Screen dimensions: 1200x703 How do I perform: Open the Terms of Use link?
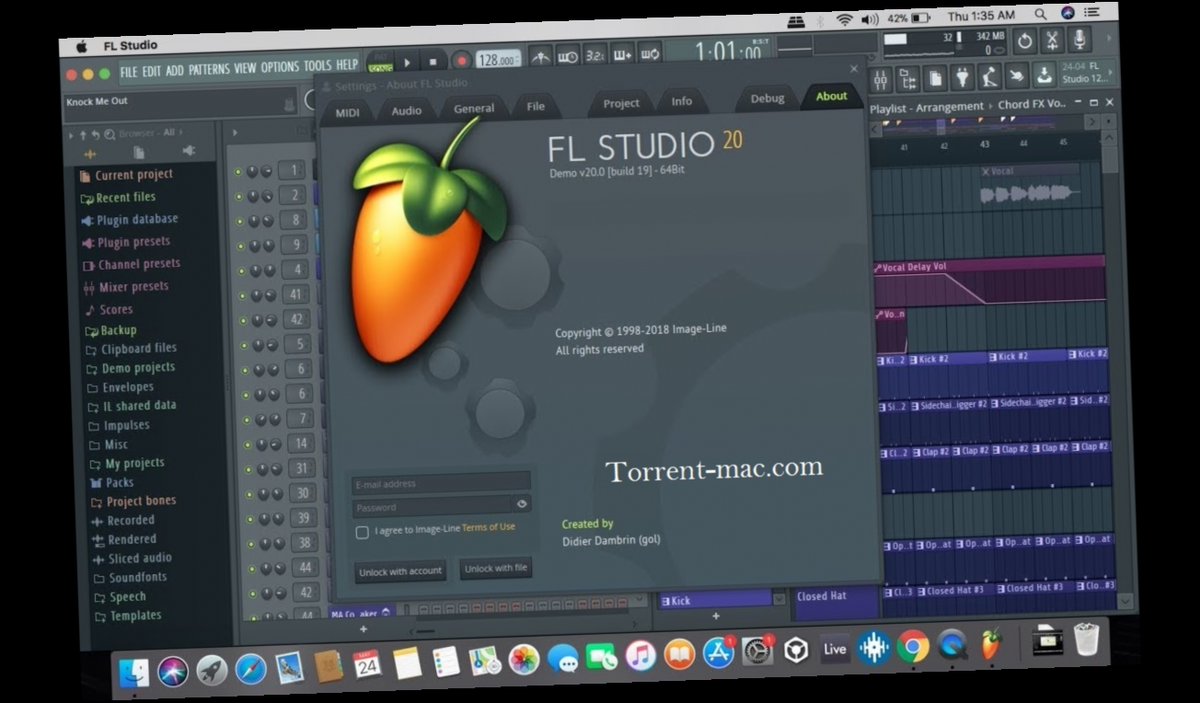[x=489, y=527]
